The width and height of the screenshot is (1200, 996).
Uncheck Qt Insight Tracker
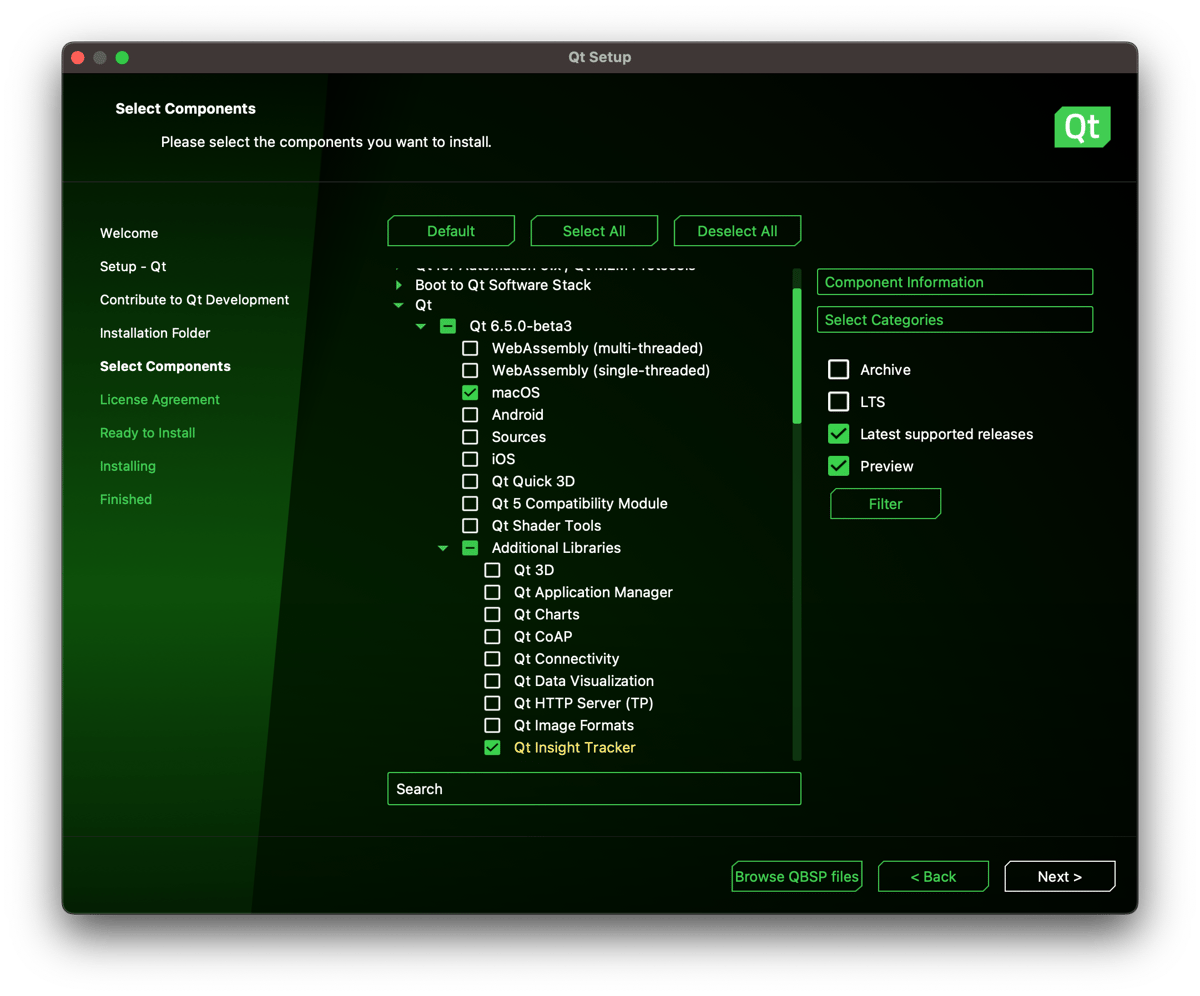click(492, 747)
